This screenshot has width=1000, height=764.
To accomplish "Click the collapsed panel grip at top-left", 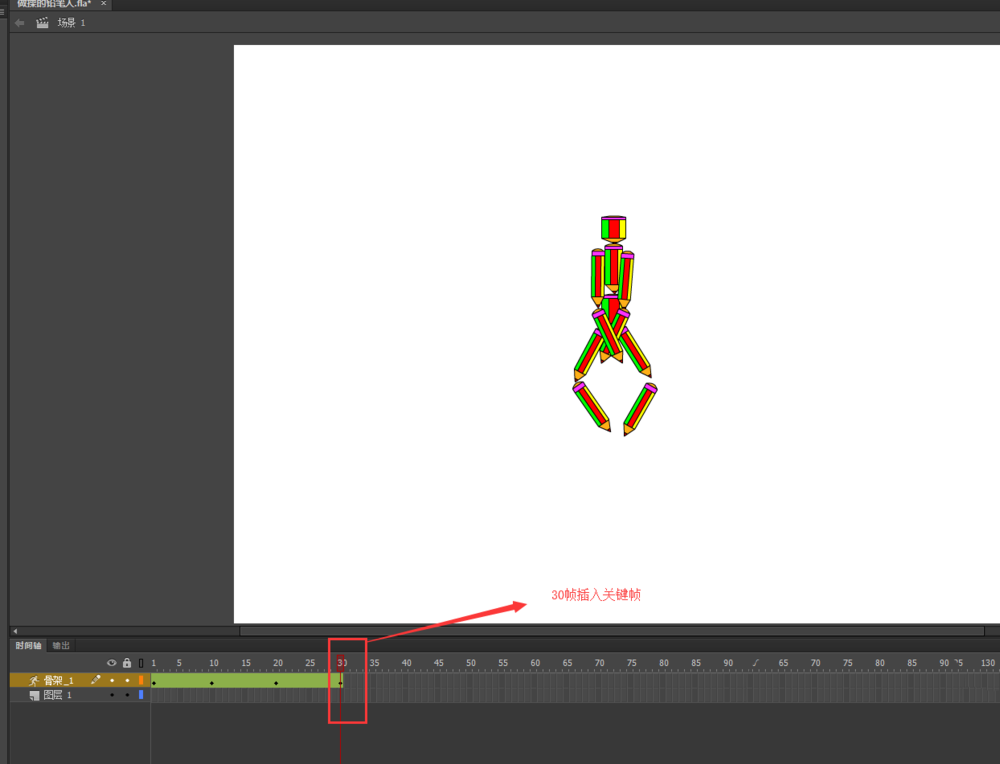I will [3, 11].
